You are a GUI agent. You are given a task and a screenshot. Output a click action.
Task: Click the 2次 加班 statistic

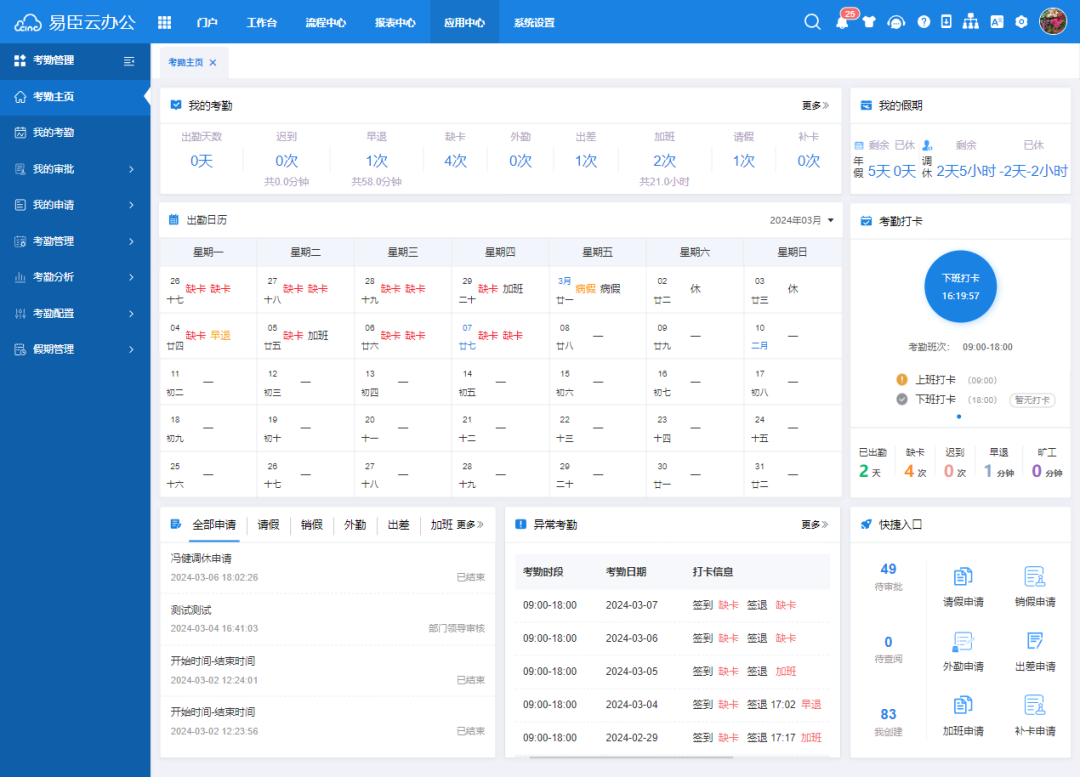point(664,159)
